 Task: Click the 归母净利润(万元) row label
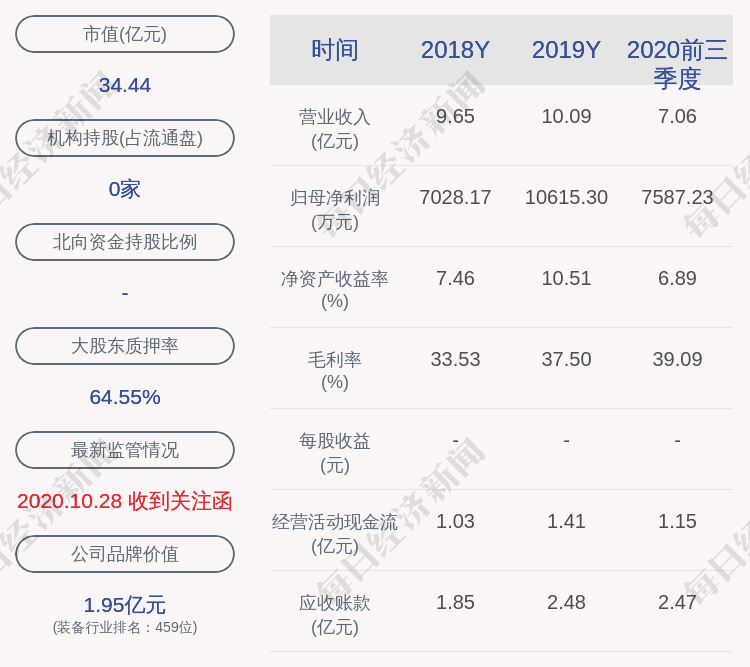(x=335, y=210)
